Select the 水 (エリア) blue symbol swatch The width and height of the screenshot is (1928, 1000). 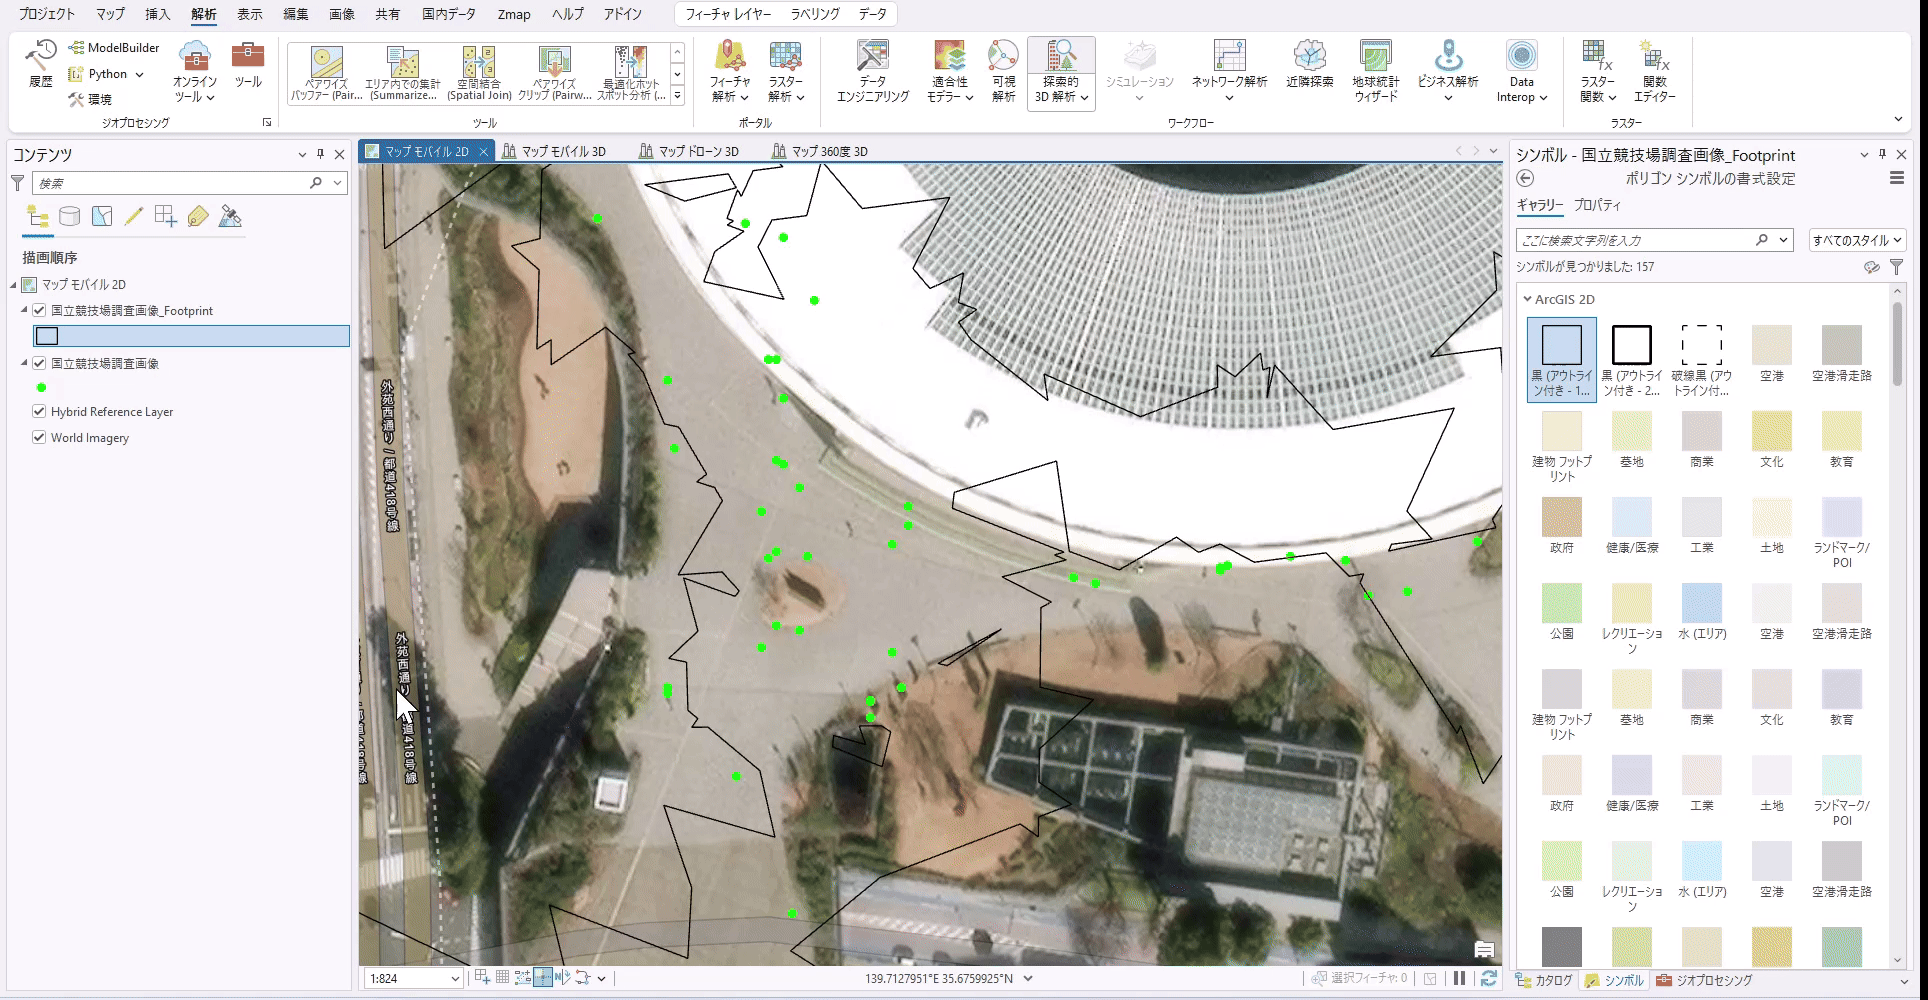tap(1701, 604)
